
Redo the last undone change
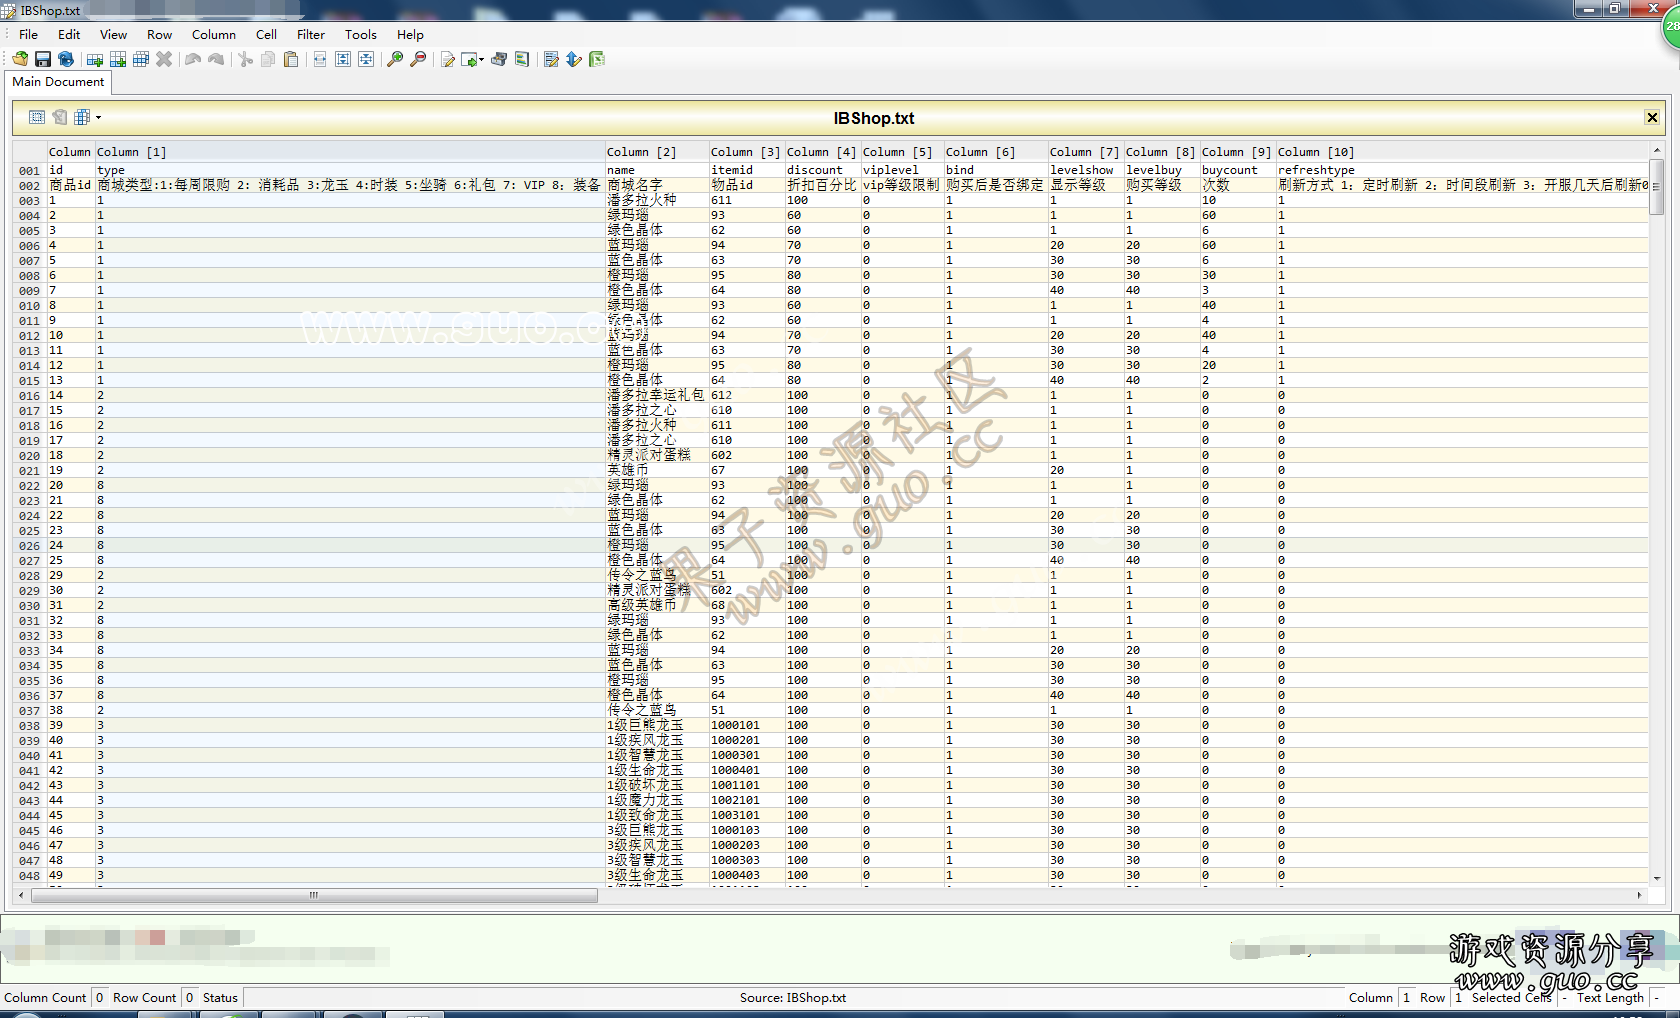tap(216, 59)
